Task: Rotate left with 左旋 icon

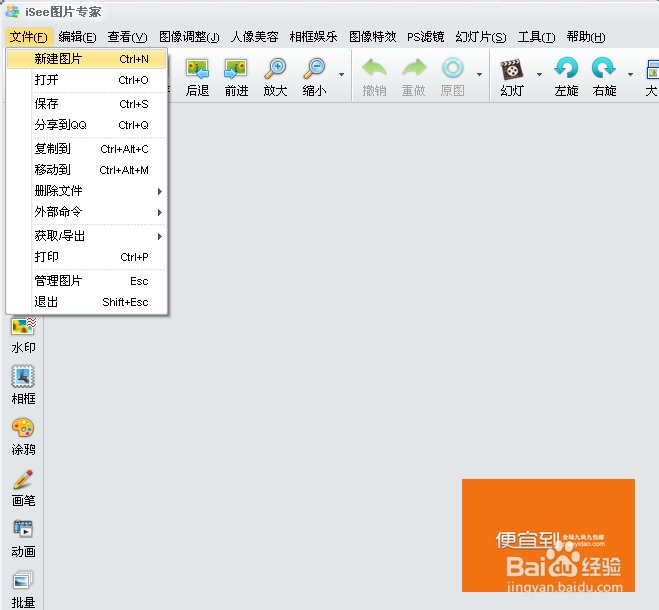Action: coord(566,68)
